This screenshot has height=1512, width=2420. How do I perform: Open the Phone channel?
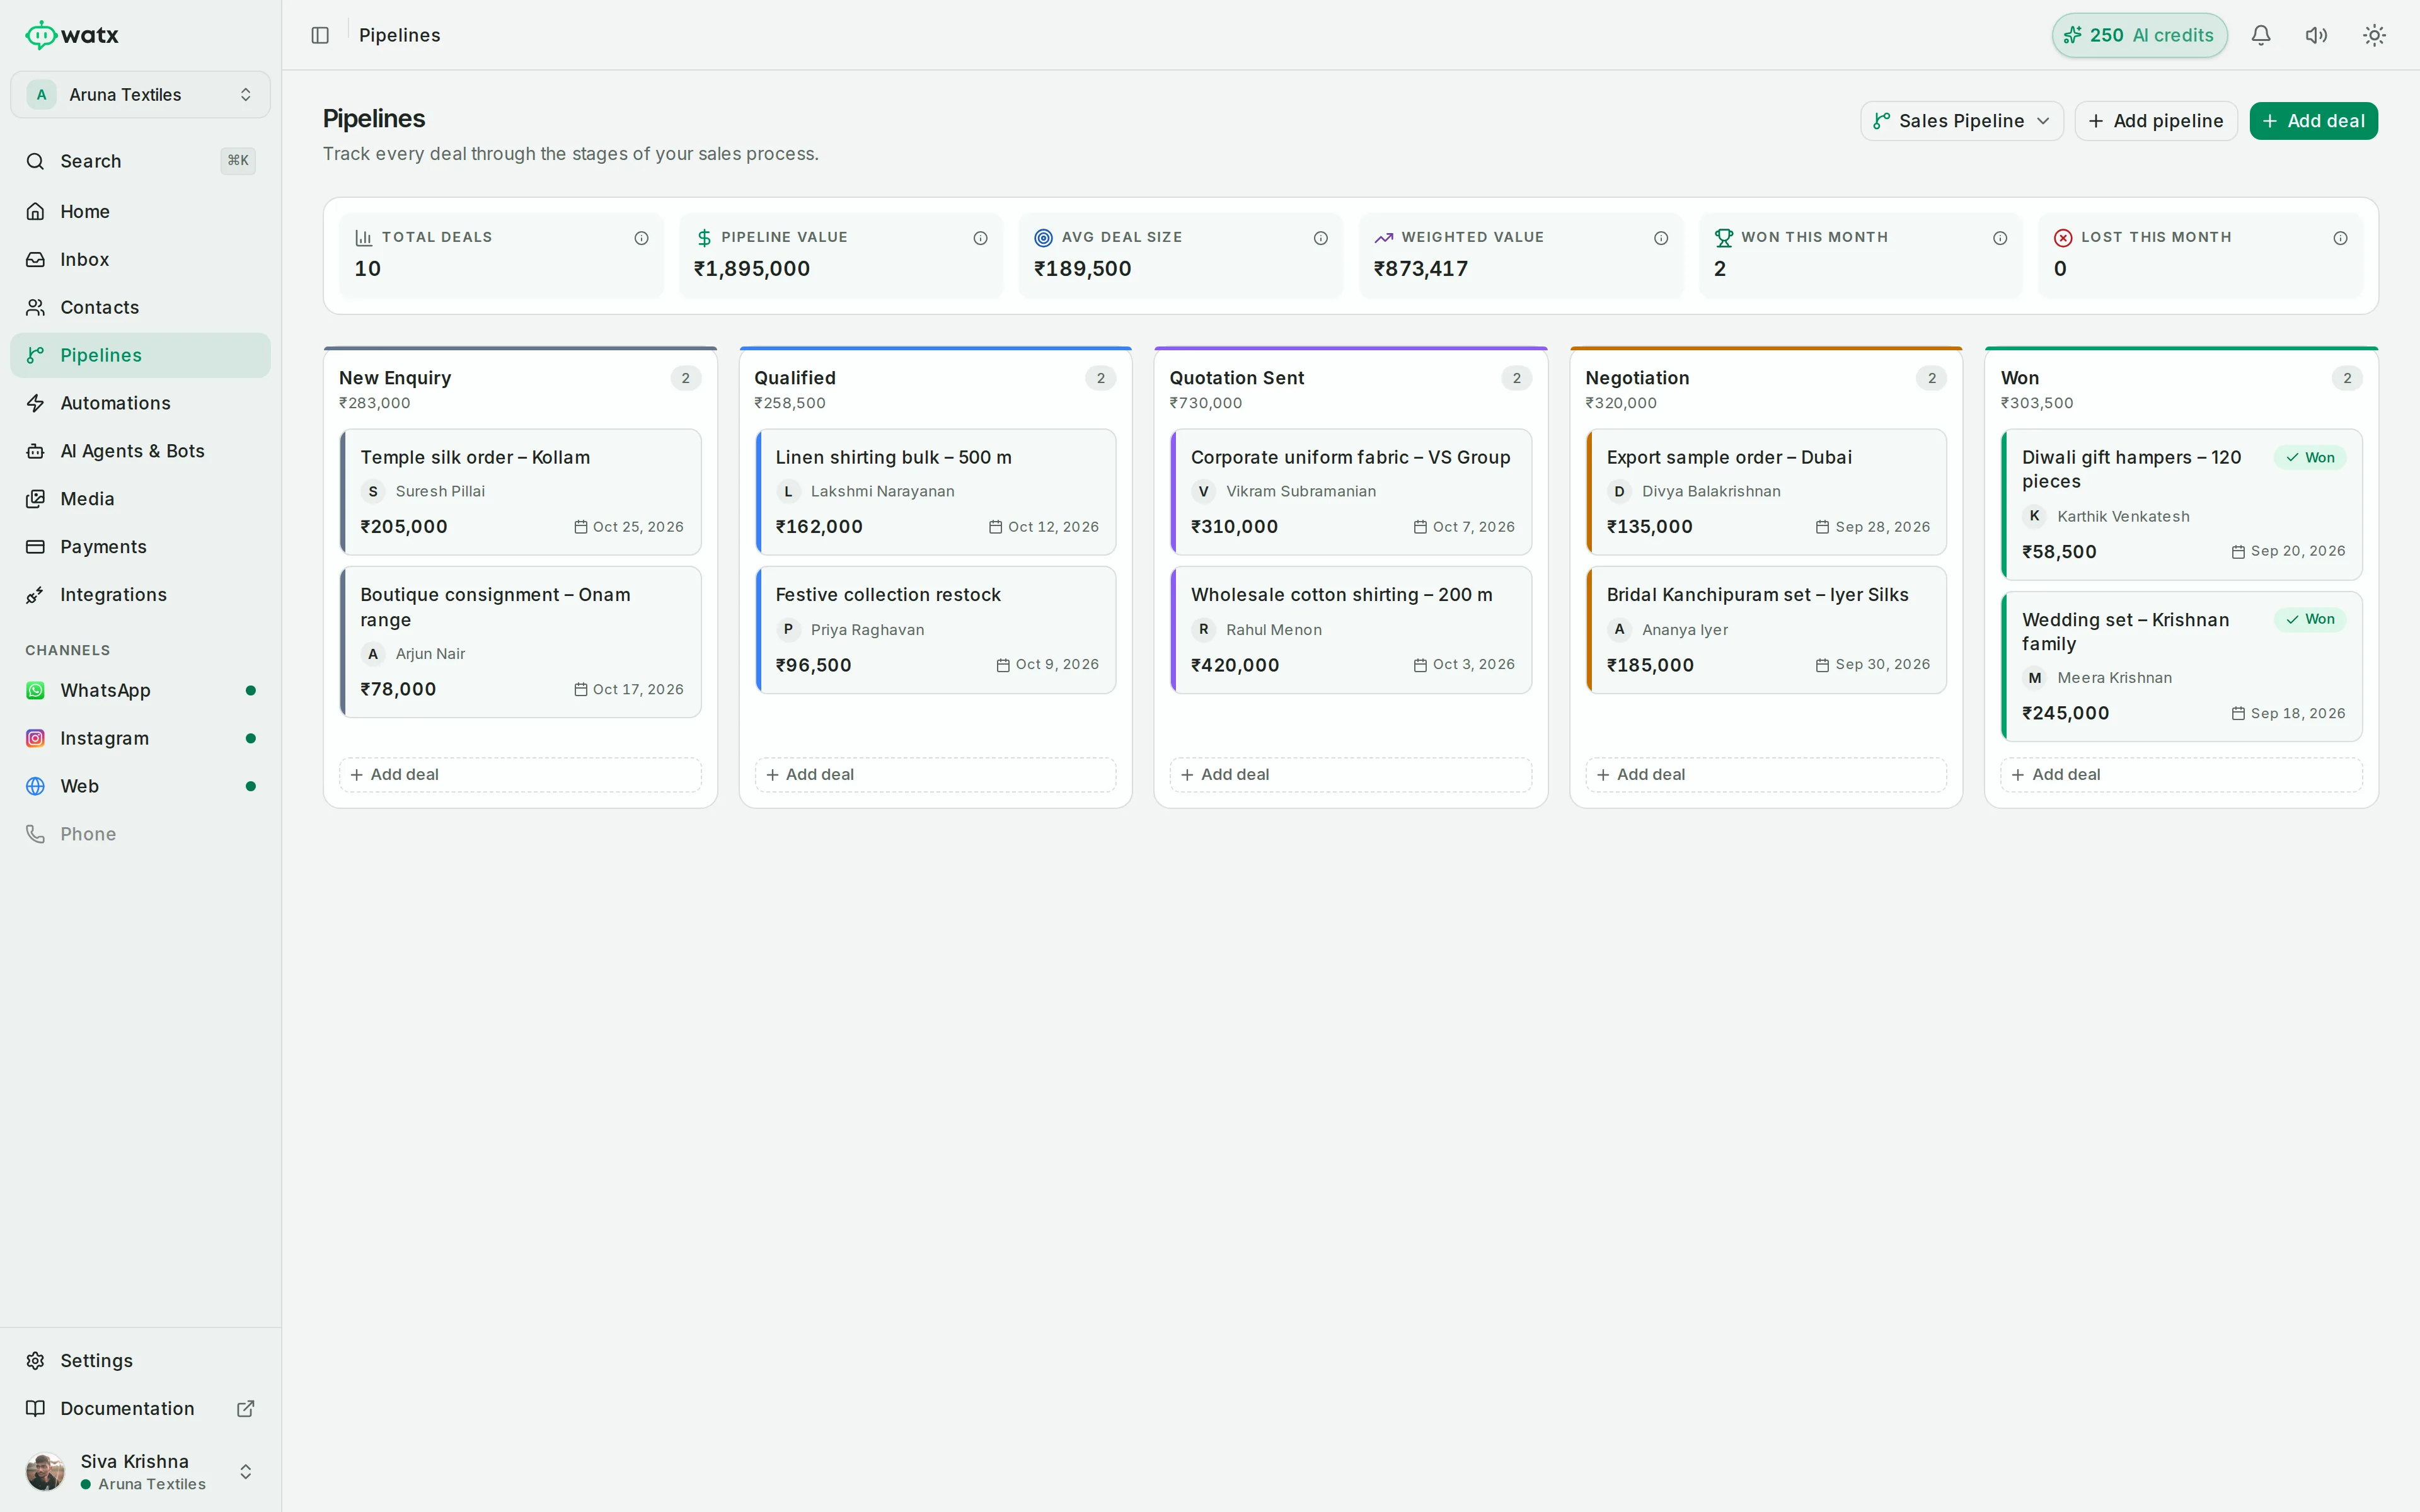[140, 834]
